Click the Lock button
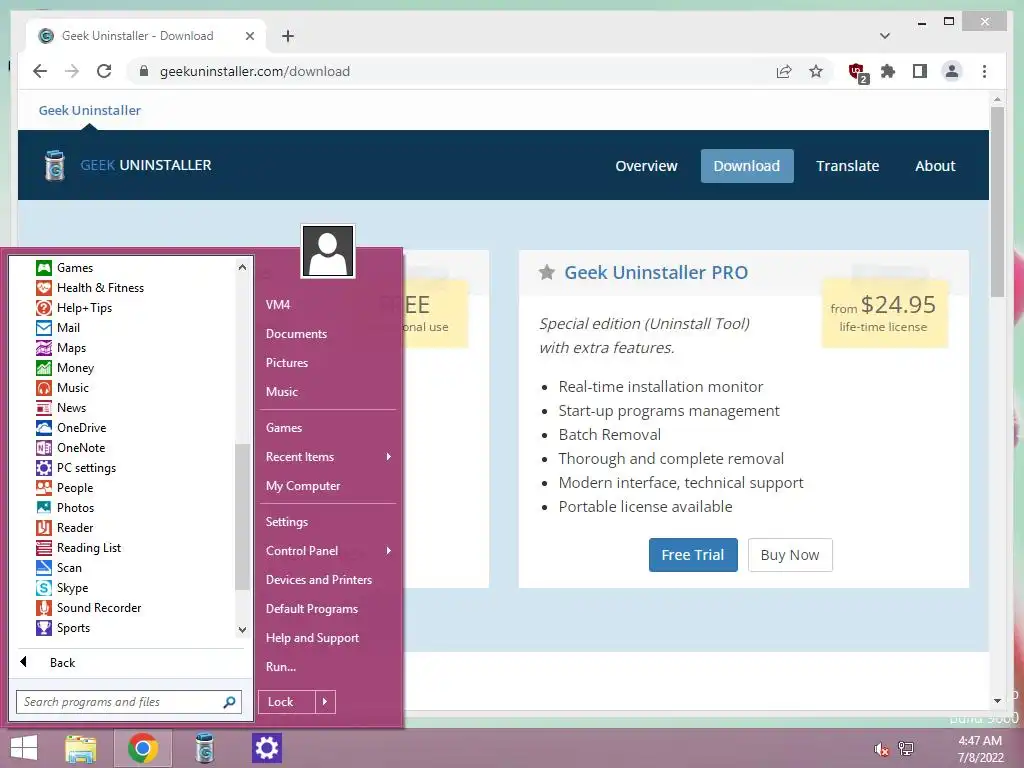 [x=287, y=702]
